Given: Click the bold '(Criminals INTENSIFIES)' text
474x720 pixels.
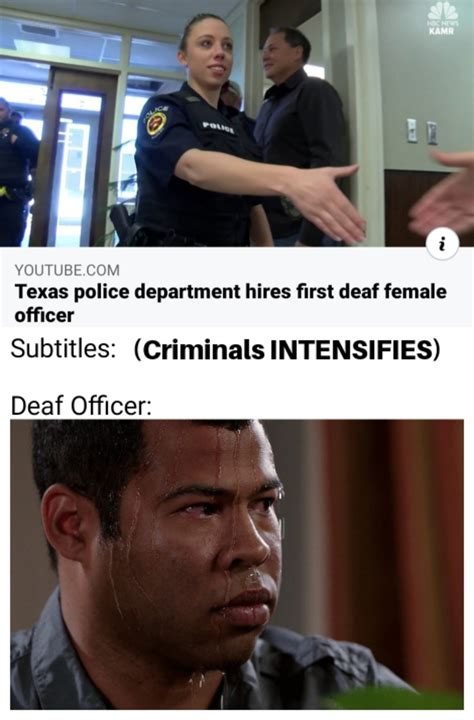Looking at the screenshot, I should click(287, 350).
